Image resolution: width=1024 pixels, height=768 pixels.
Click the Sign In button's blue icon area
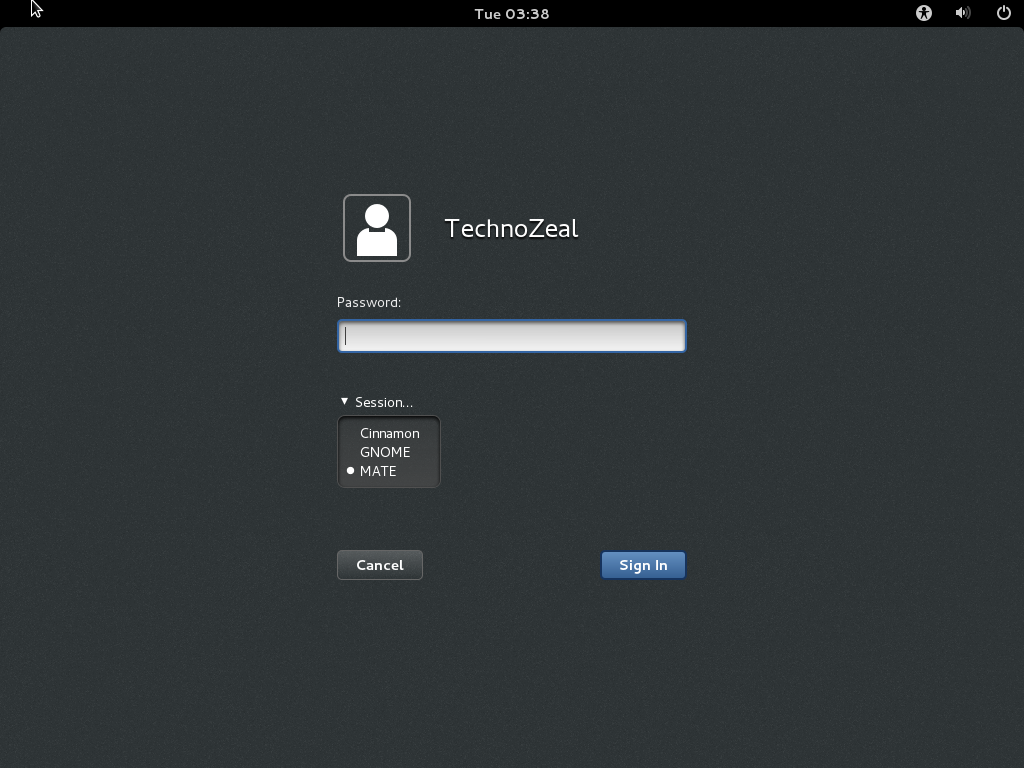point(643,565)
